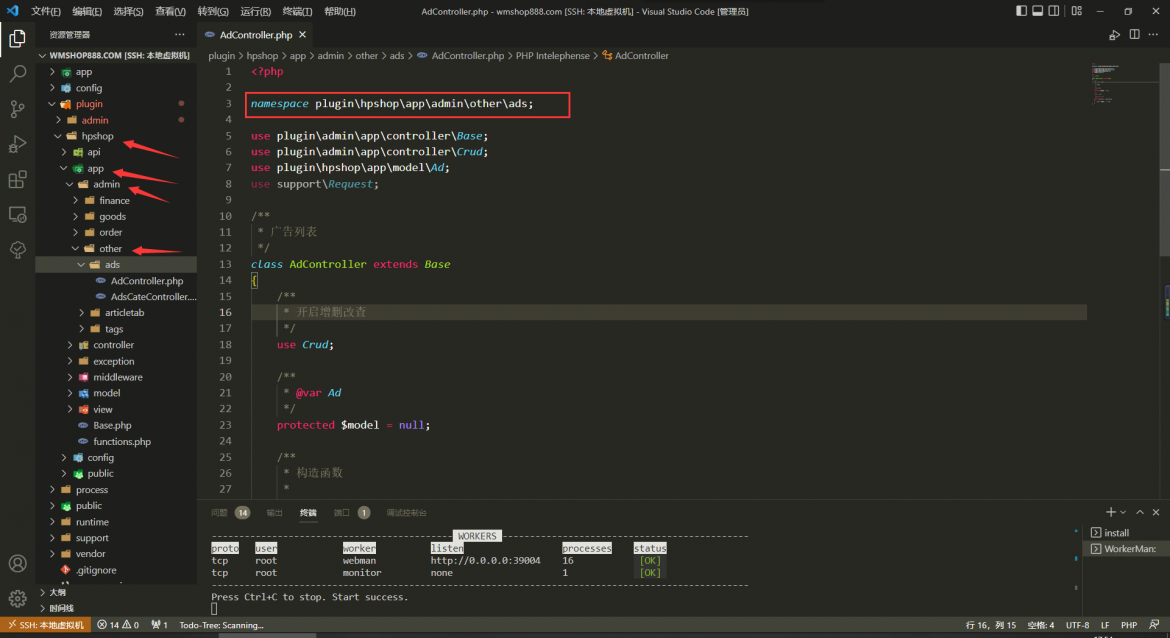Open the 编辑 menu

(x=87, y=11)
